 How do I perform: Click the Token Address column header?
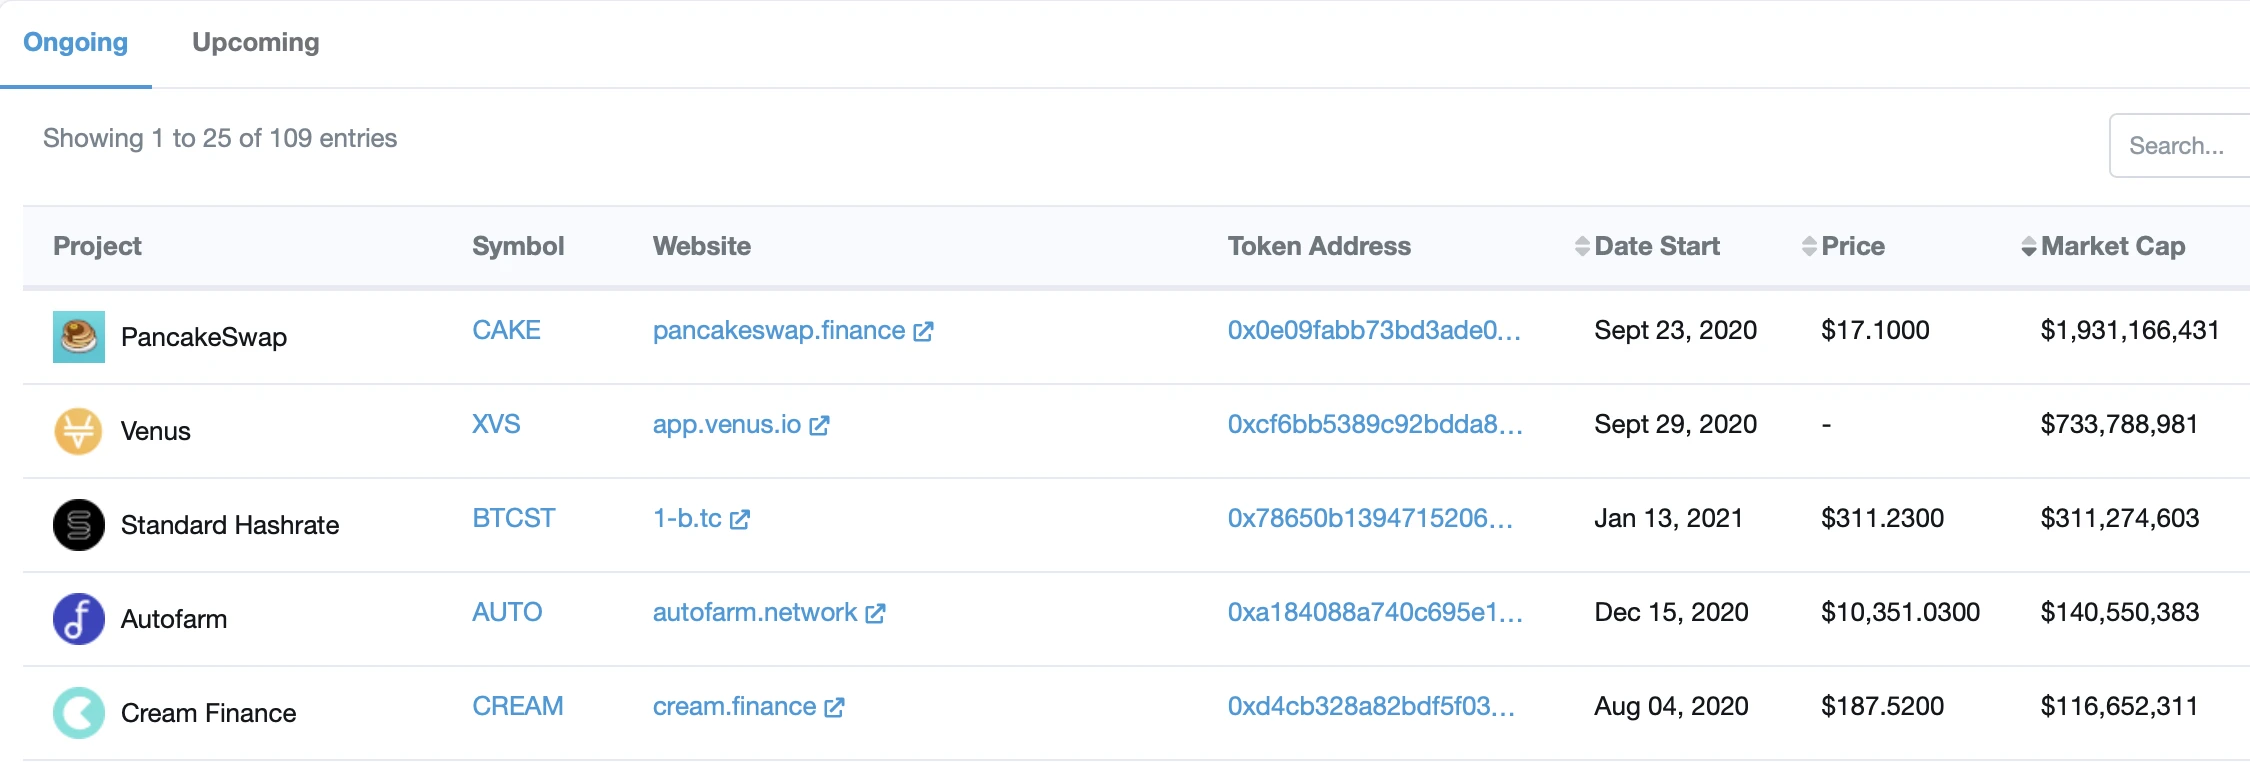click(1319, 246)
